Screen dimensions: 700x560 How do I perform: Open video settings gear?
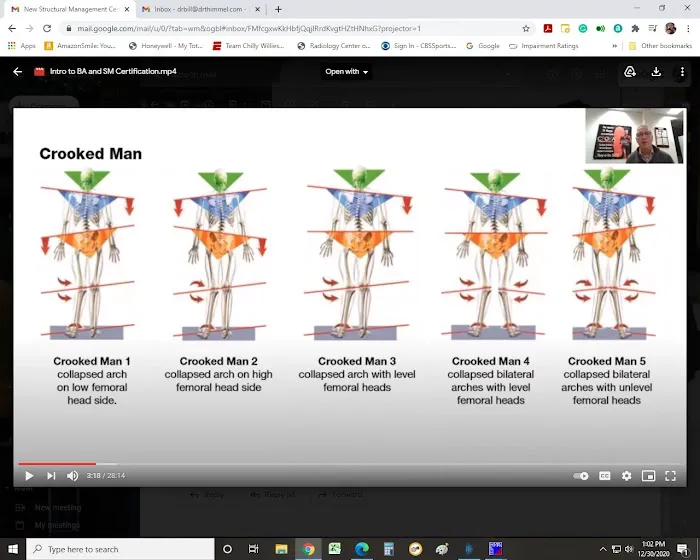627,476
